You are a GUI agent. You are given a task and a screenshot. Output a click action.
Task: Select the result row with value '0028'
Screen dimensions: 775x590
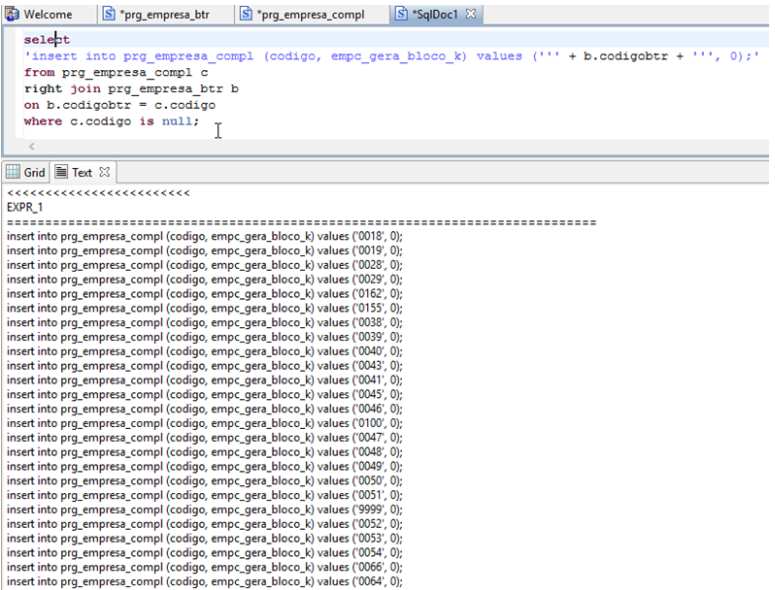tap(205, 265)
